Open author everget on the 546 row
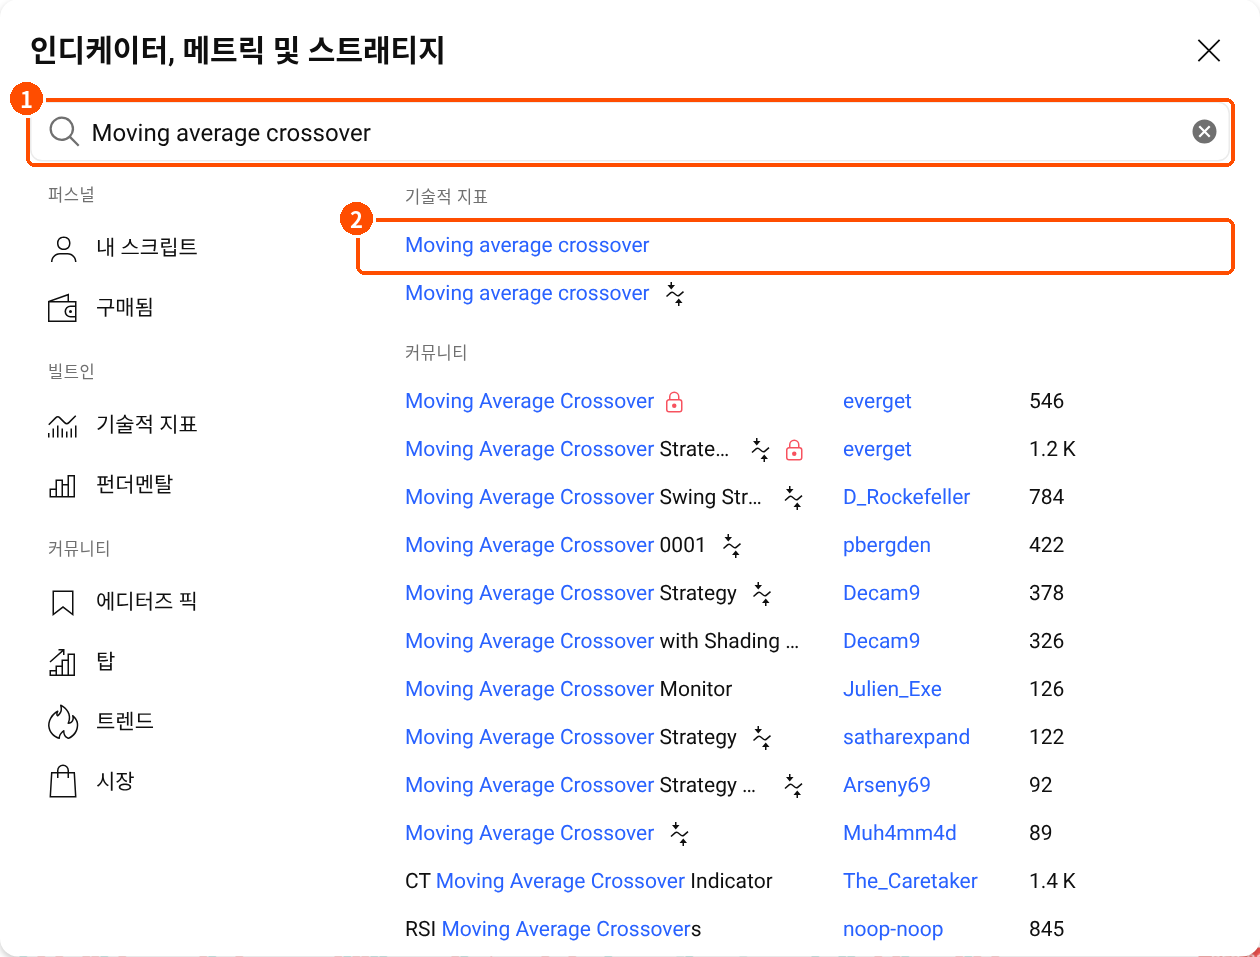The image size is (1260, 957). tap(877, 401)
